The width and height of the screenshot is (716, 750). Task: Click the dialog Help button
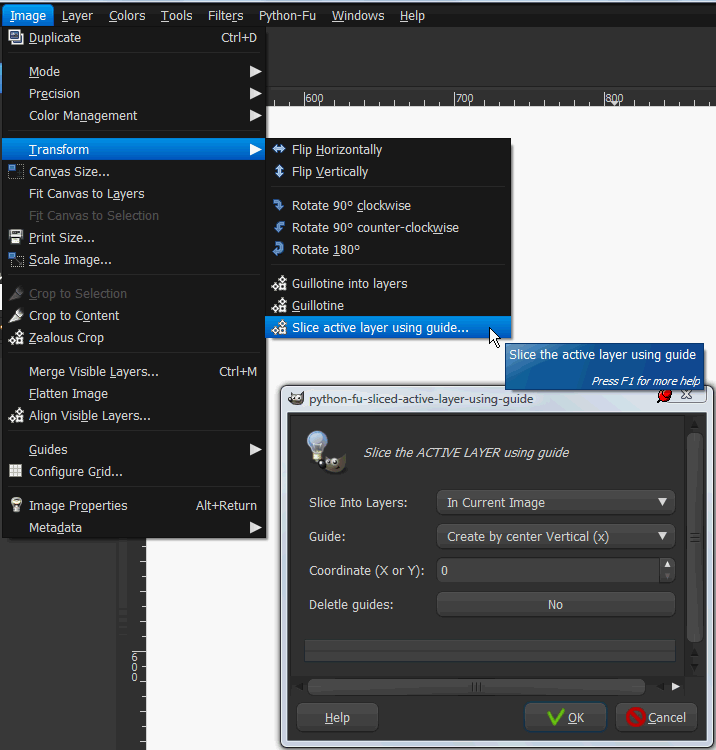[337, 717]
